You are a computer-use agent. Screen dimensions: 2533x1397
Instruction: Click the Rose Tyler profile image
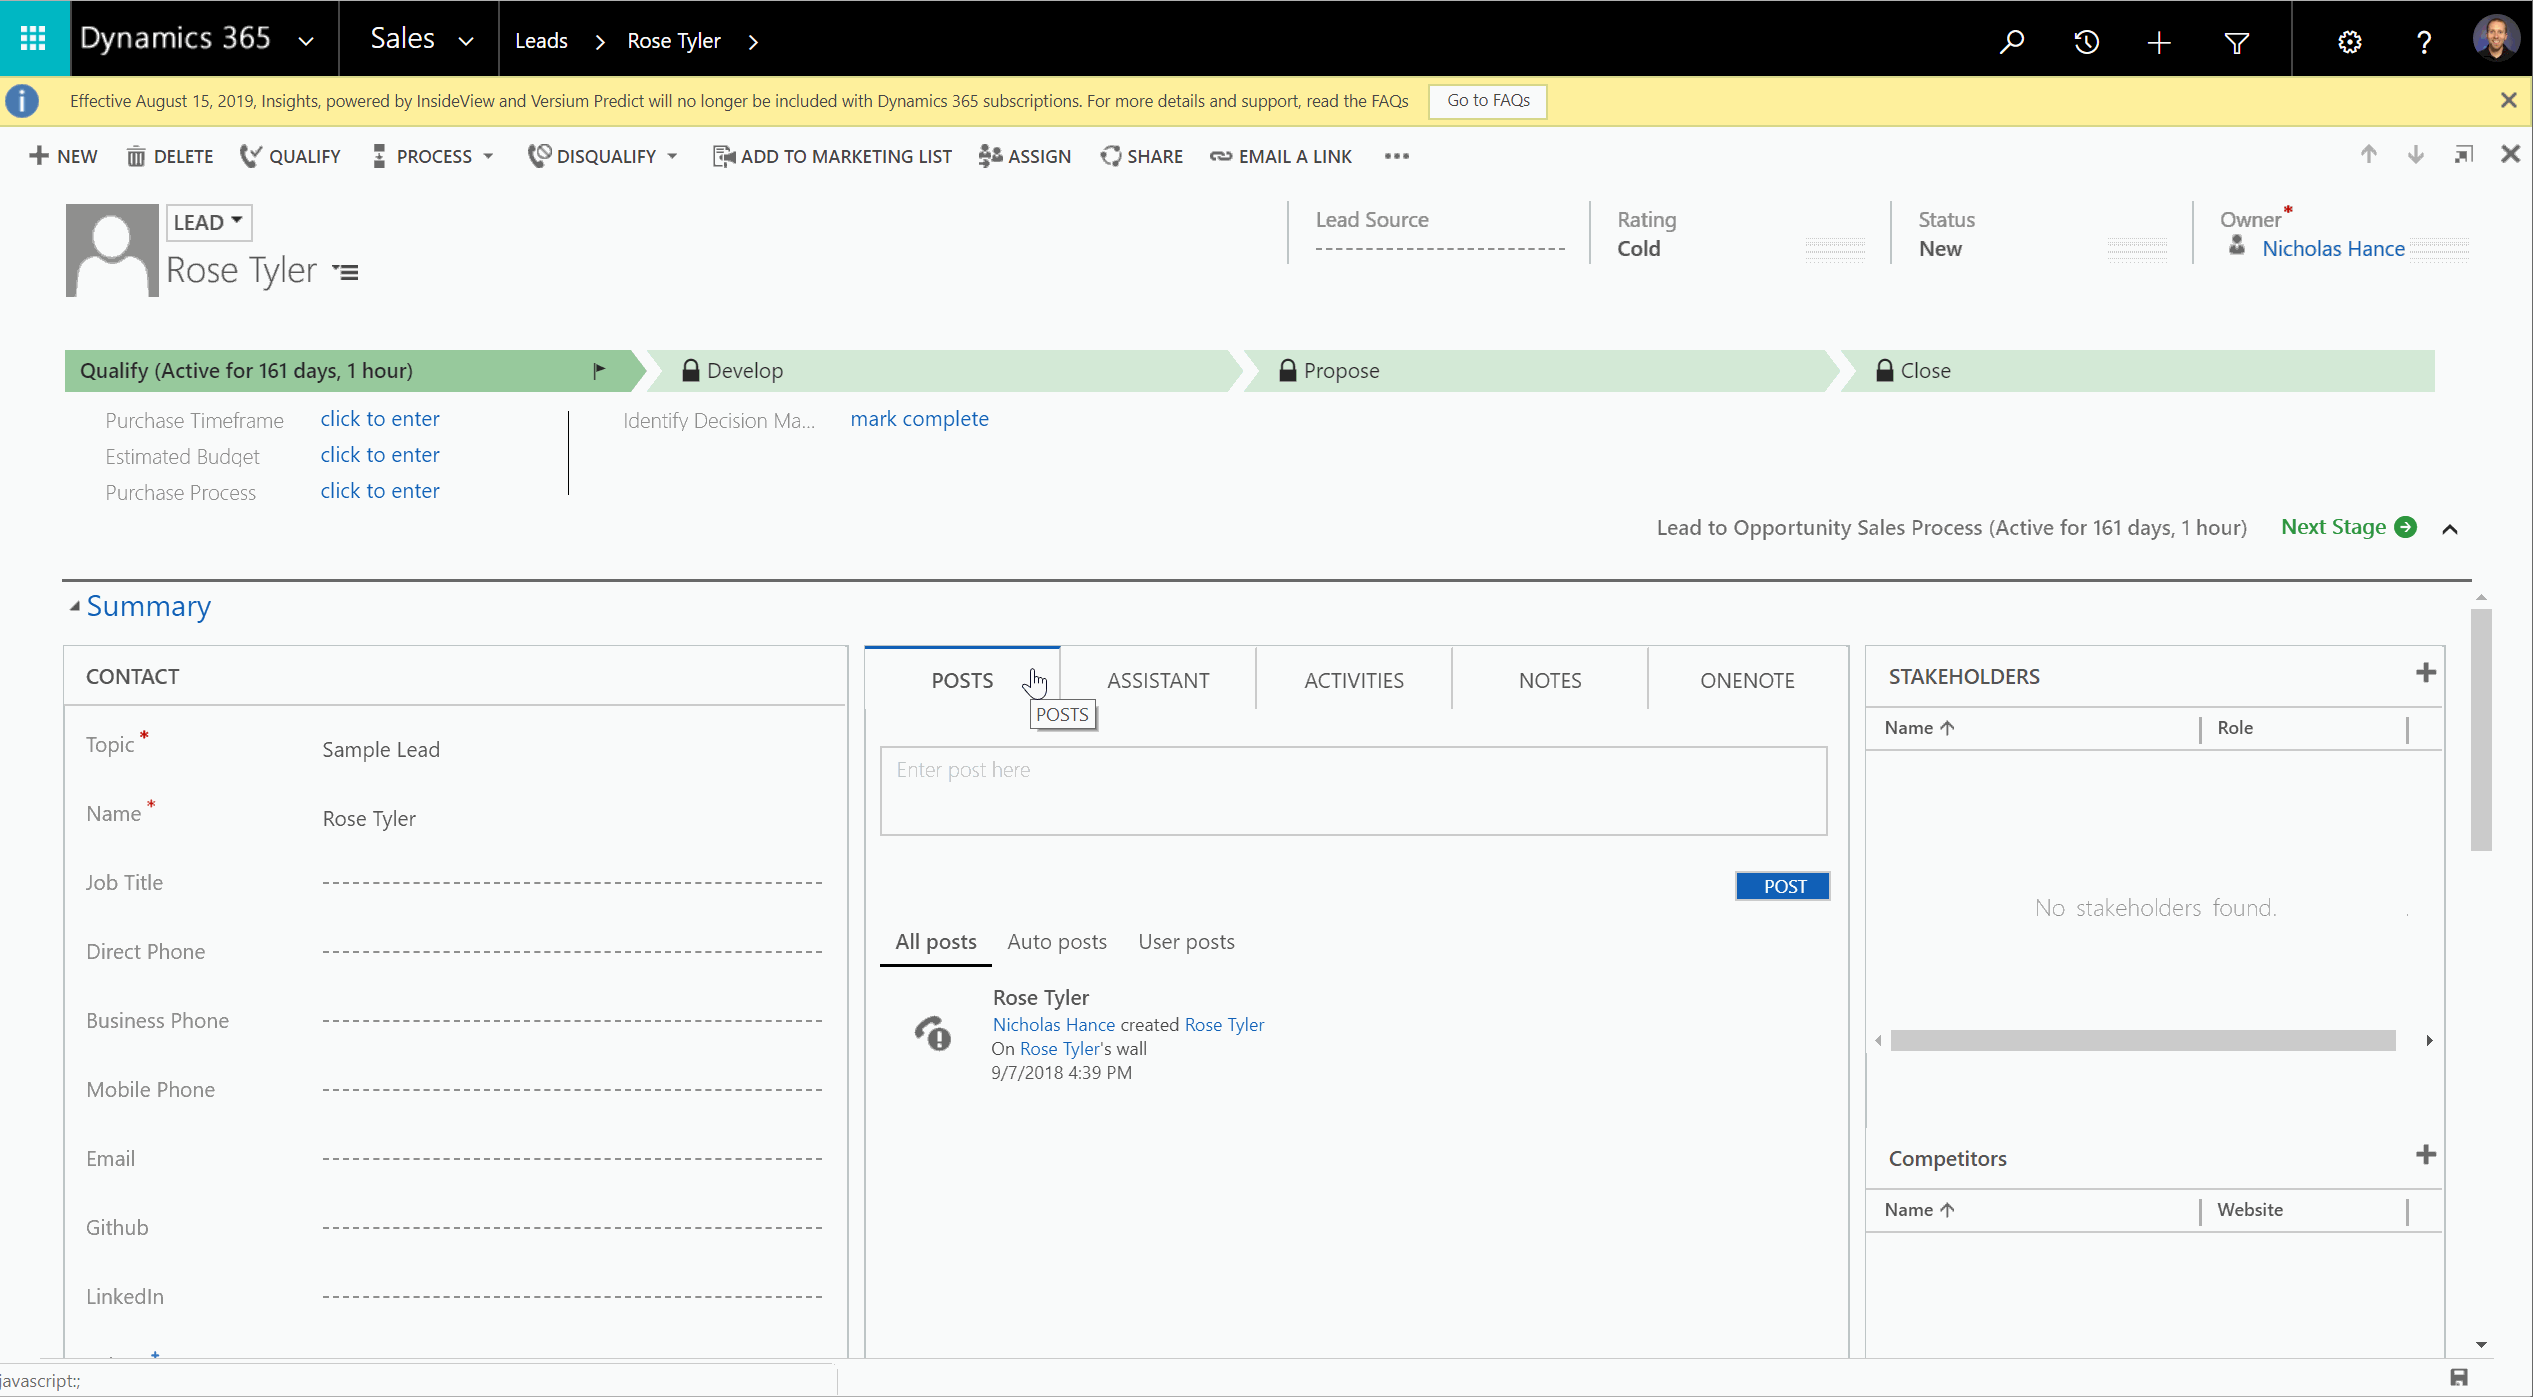point(112,250)
